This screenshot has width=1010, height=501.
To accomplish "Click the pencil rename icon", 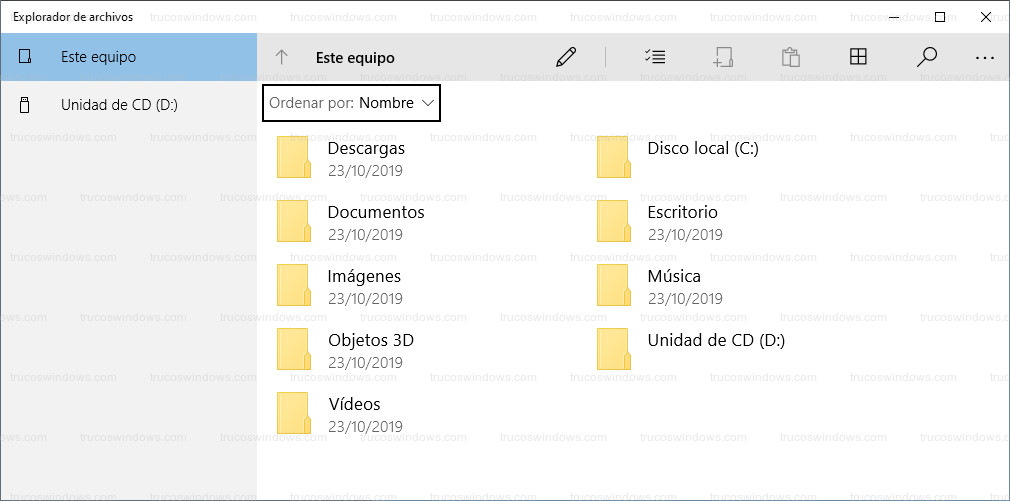I will [566, 57].
